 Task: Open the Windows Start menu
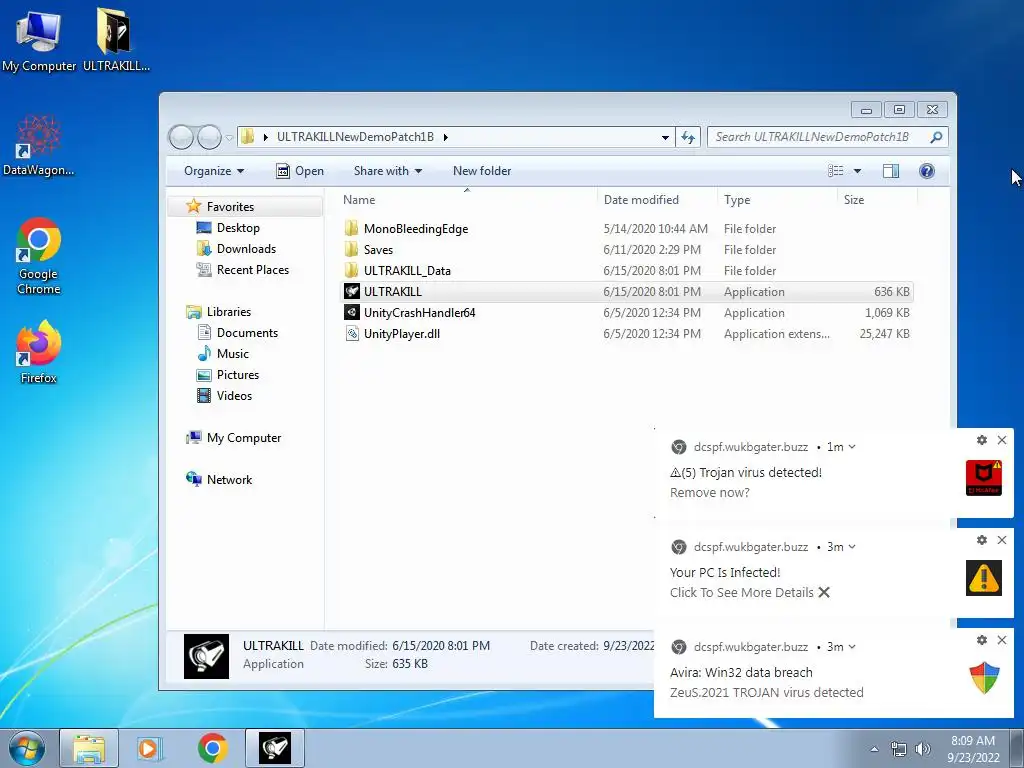point(27,748)
